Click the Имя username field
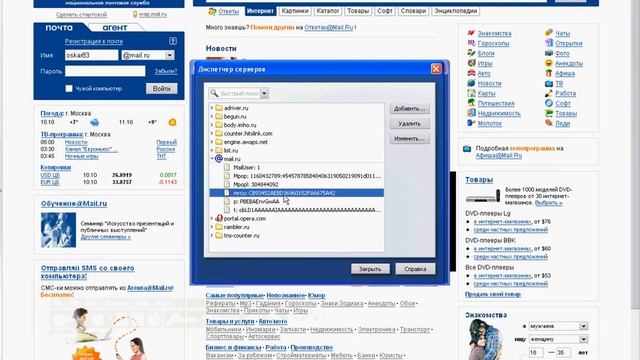 click(x=91, y=55)
